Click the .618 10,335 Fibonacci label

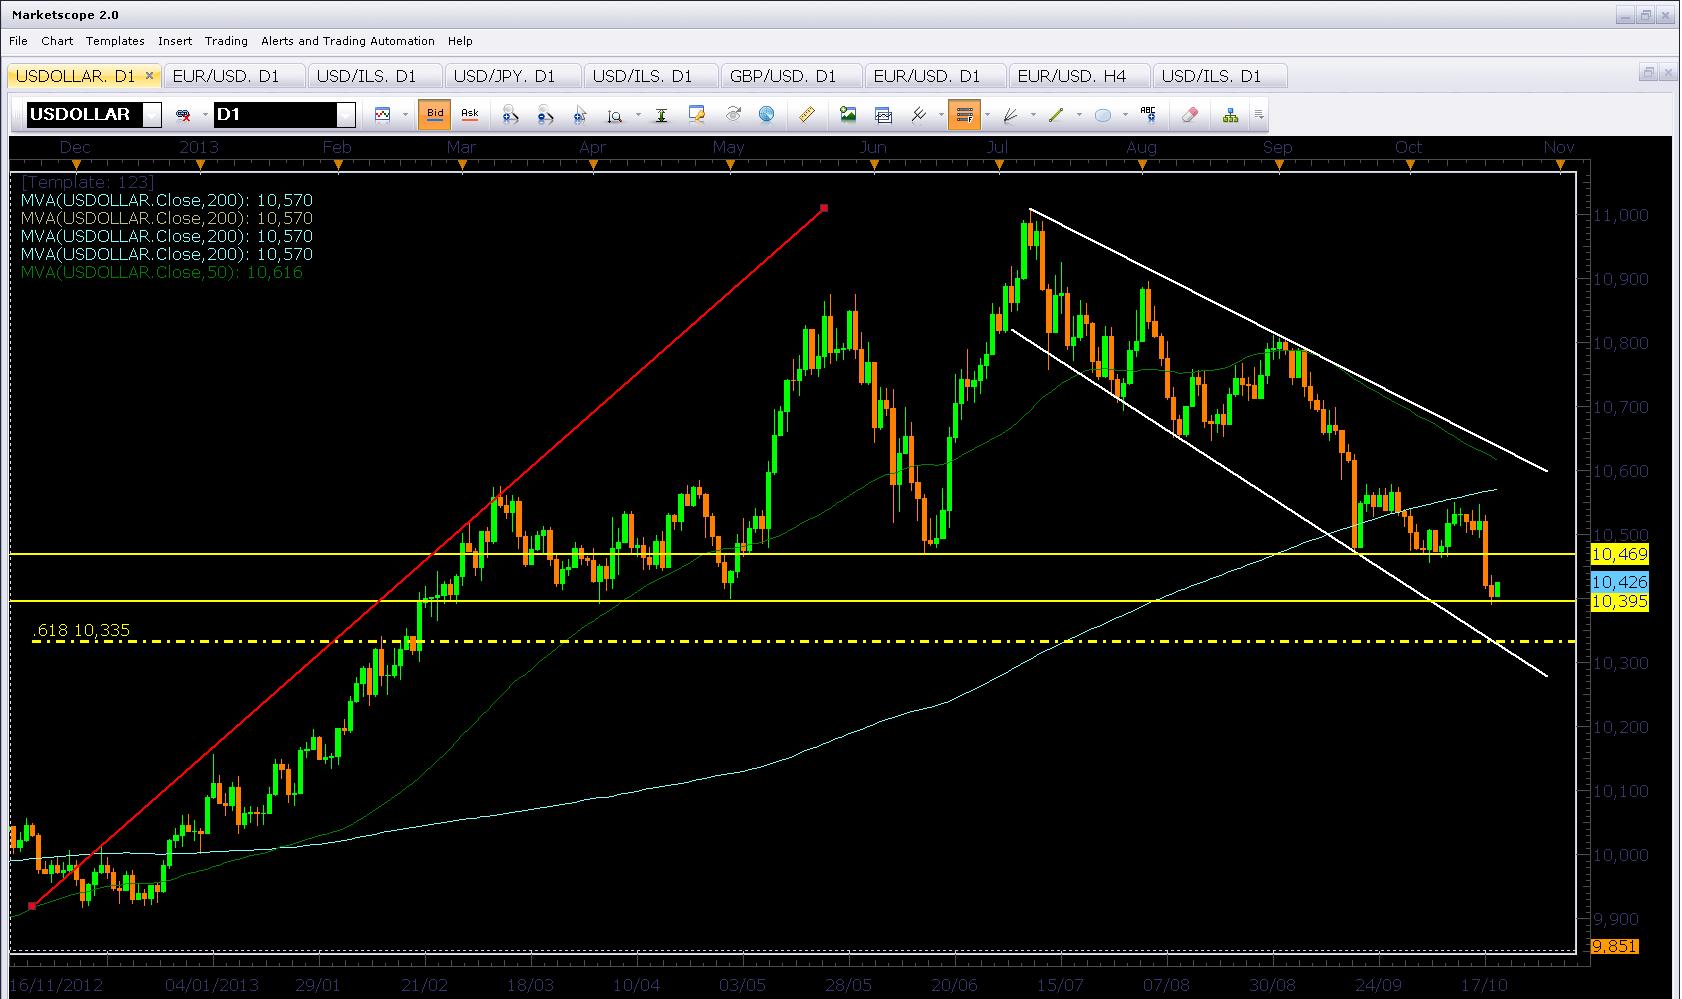point(81,630)
